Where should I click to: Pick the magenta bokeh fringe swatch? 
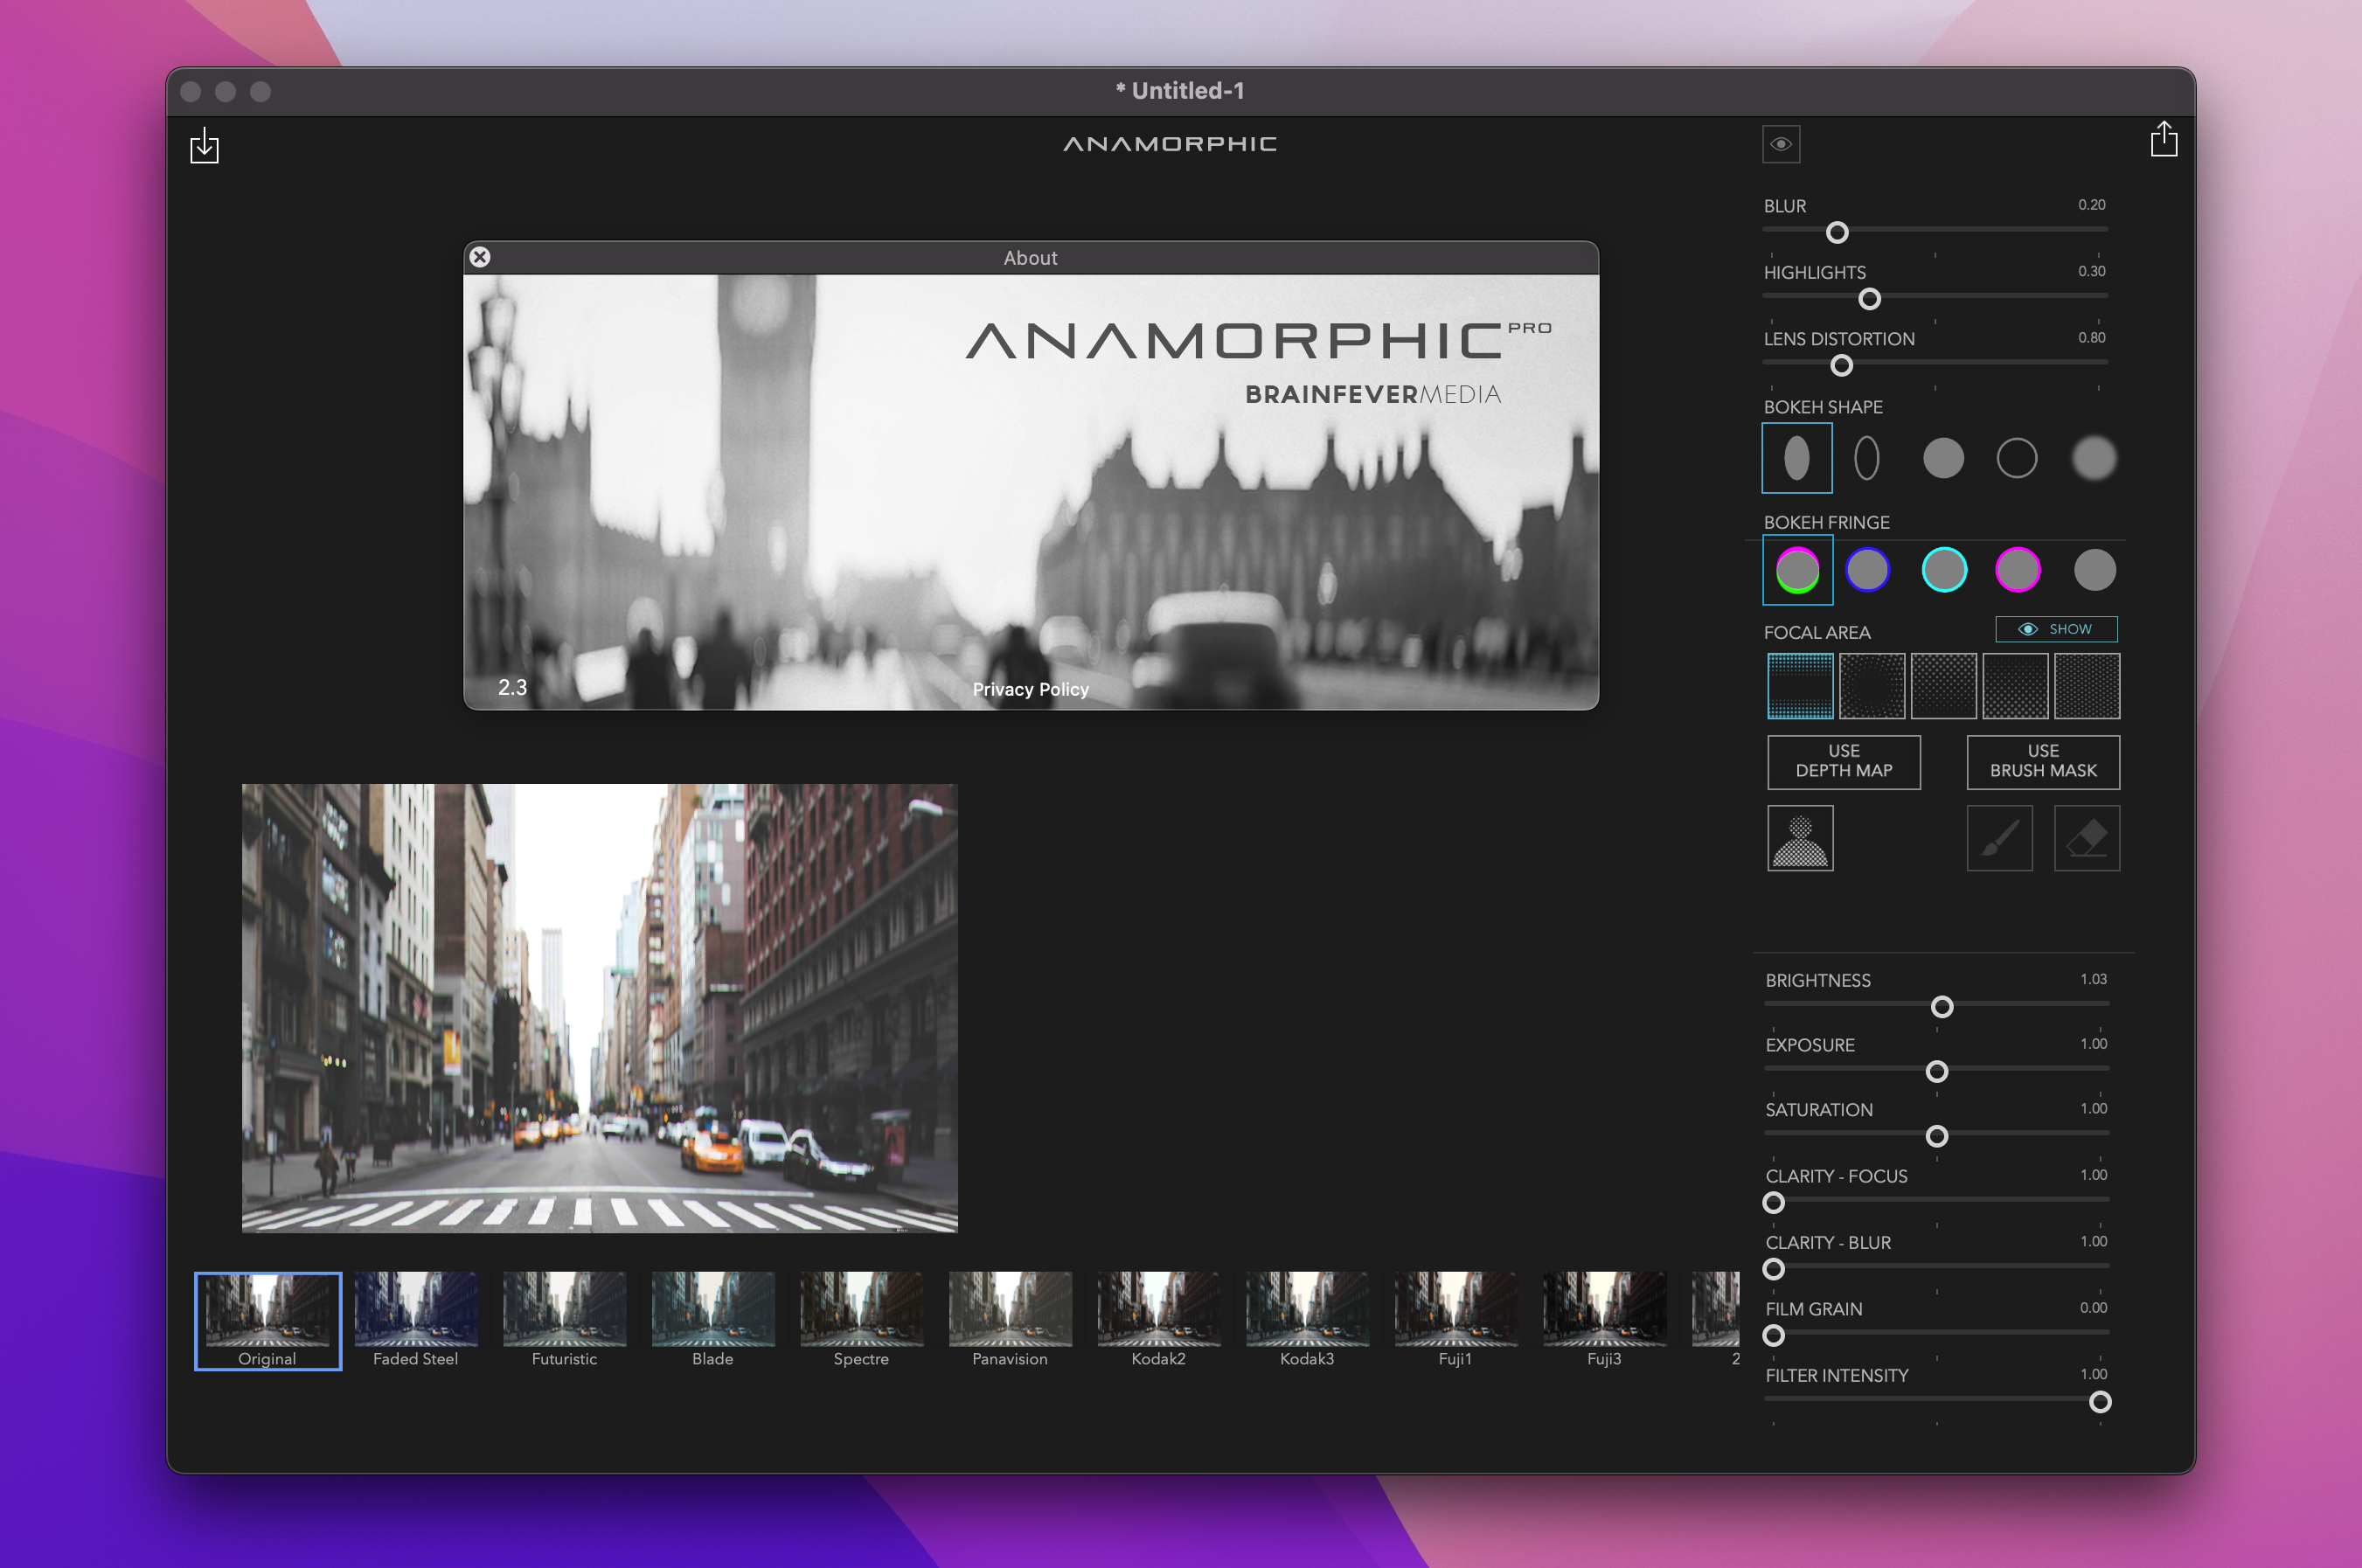[2017, 570]
